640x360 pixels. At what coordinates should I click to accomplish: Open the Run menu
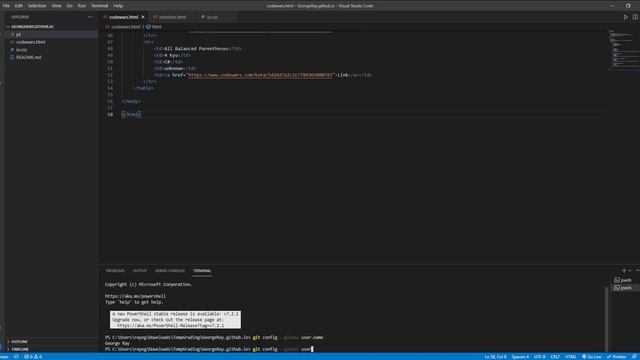tap(82, 6)
